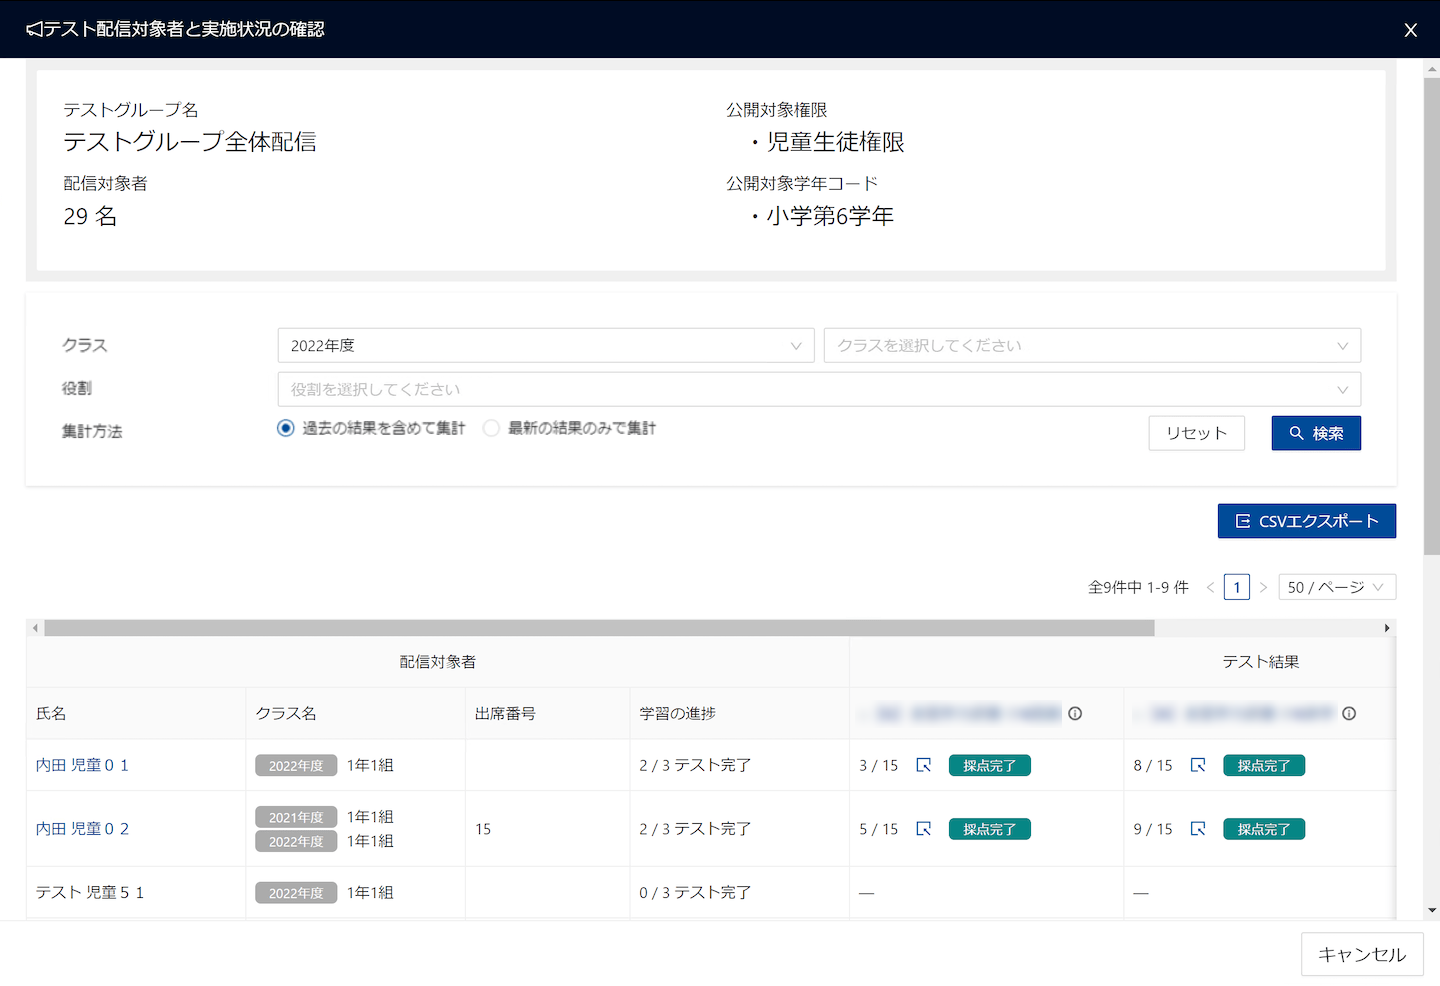Open detail icon beside 9 / 15 score

(x=1197, y=829)
